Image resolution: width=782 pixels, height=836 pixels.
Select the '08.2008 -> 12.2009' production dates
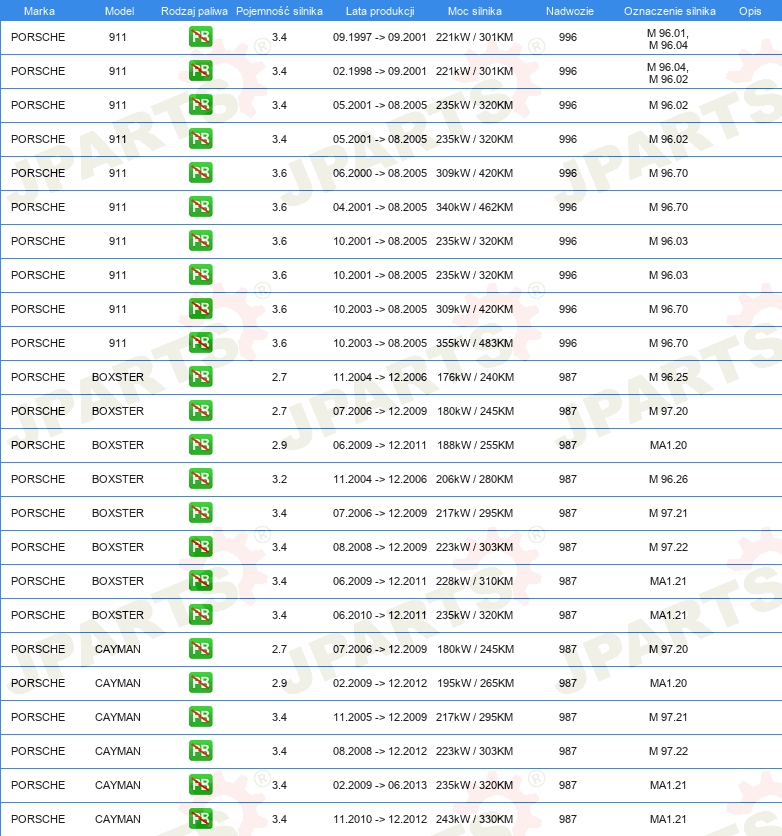click(x=380, y=547)
